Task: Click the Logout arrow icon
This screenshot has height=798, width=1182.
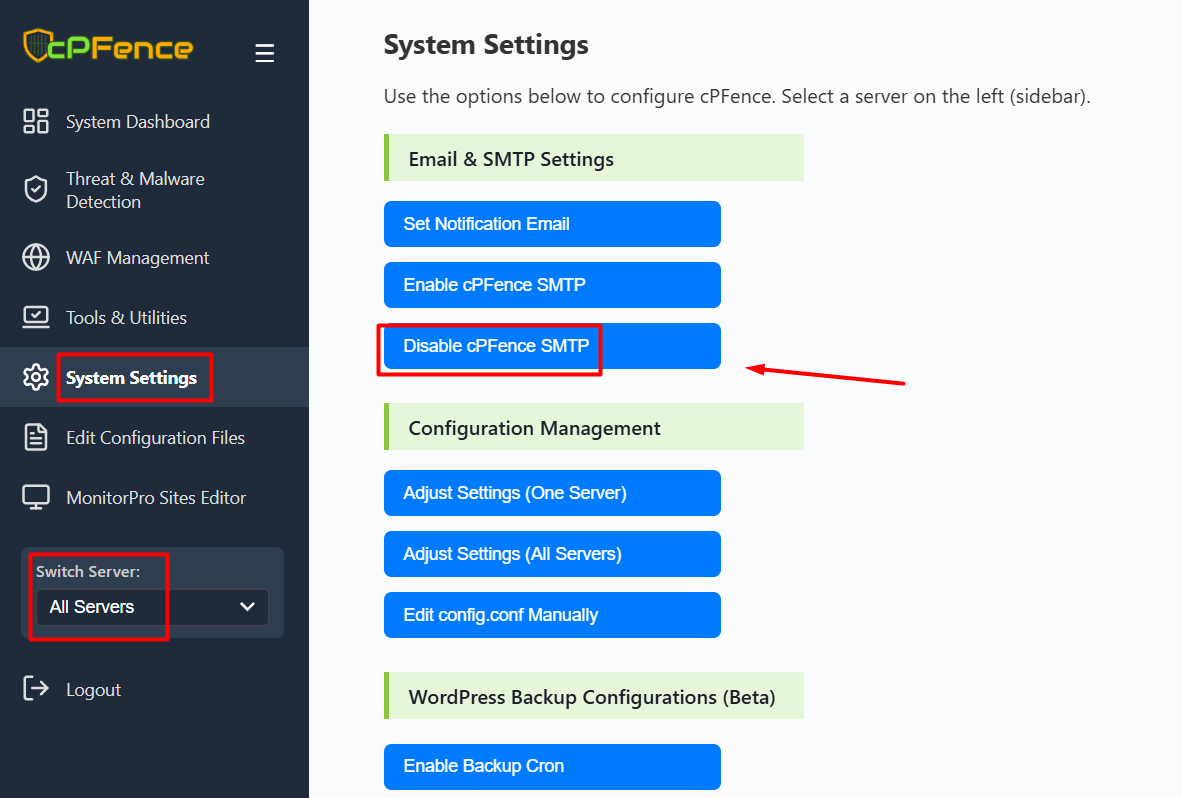Action: pyautogui.click(x=36, y=689)
